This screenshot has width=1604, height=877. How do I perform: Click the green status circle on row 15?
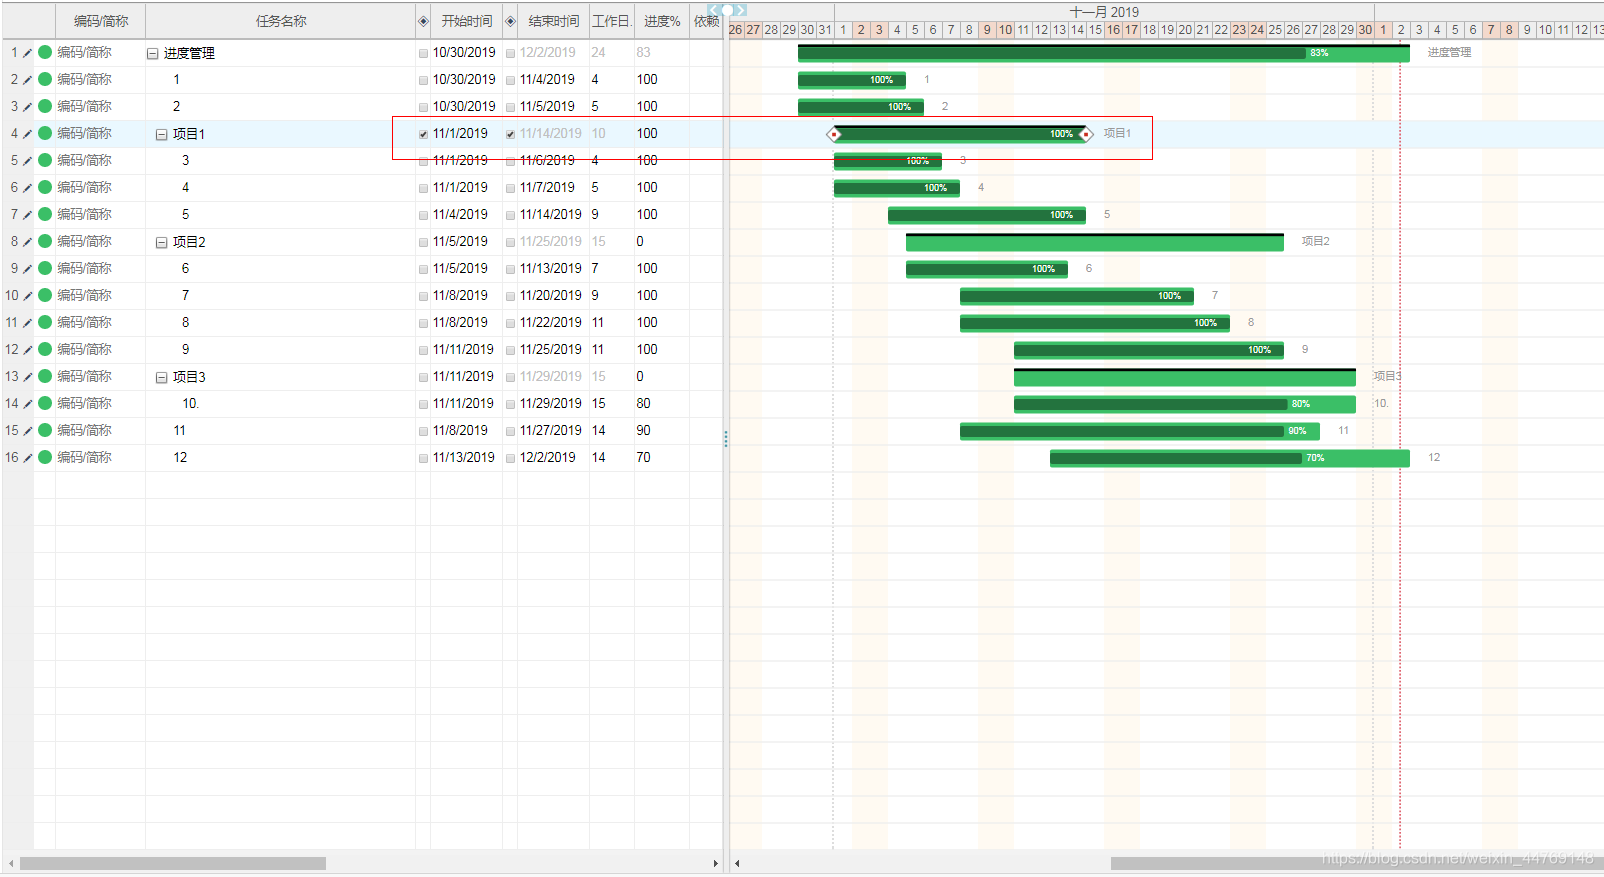tap(45, 430)
